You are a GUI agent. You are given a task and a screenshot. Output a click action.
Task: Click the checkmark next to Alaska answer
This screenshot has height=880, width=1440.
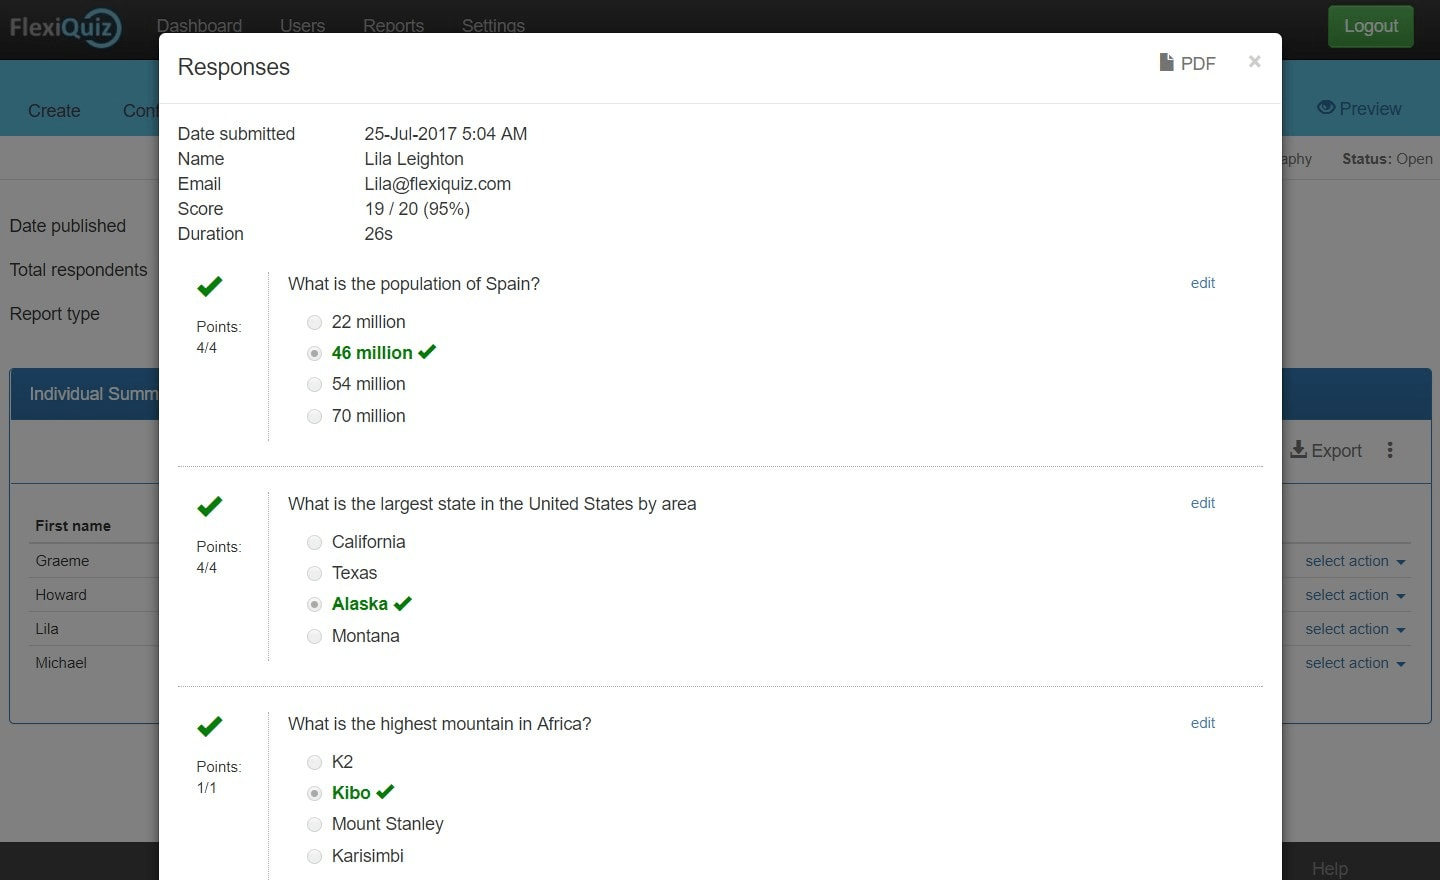point(403,604)
